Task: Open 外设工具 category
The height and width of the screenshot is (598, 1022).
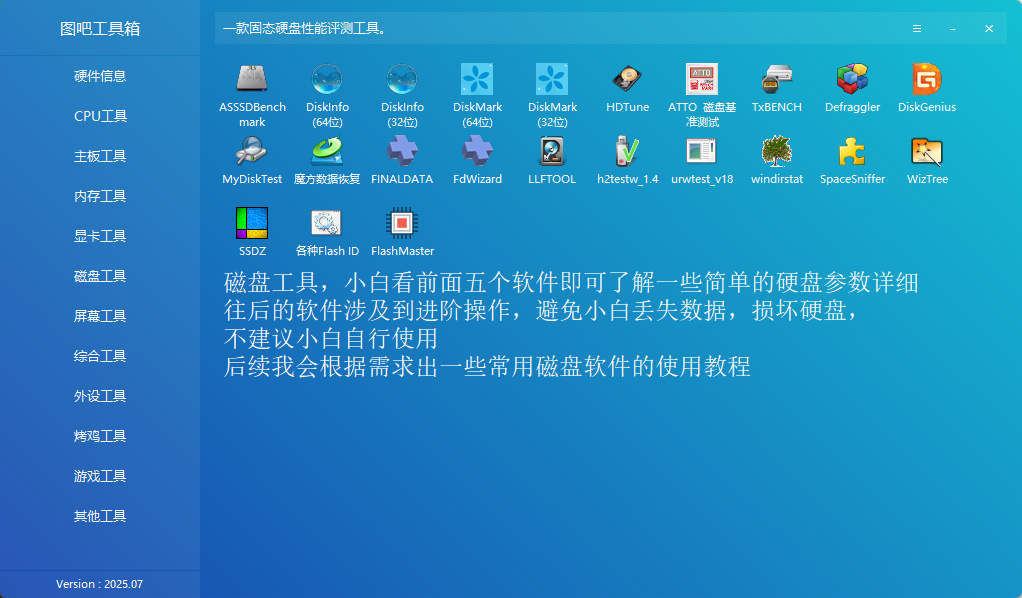Action: coord(100,396)
